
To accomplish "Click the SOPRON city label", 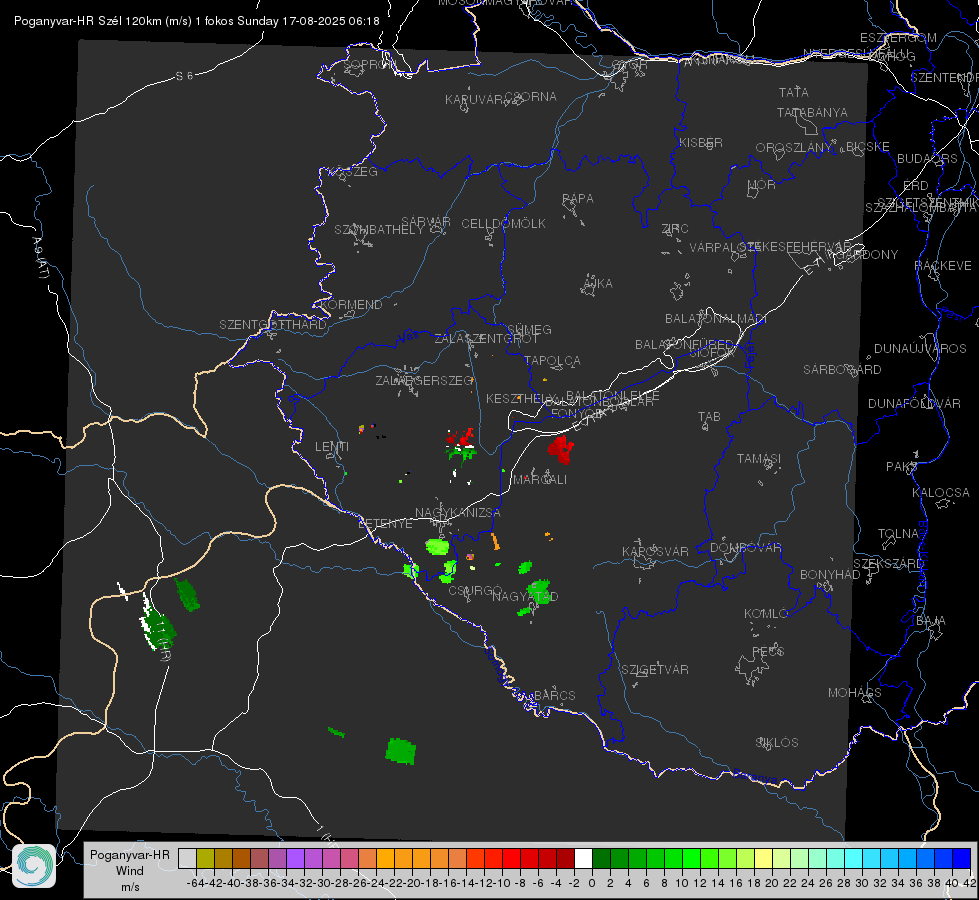I will [x=369, y=64].
